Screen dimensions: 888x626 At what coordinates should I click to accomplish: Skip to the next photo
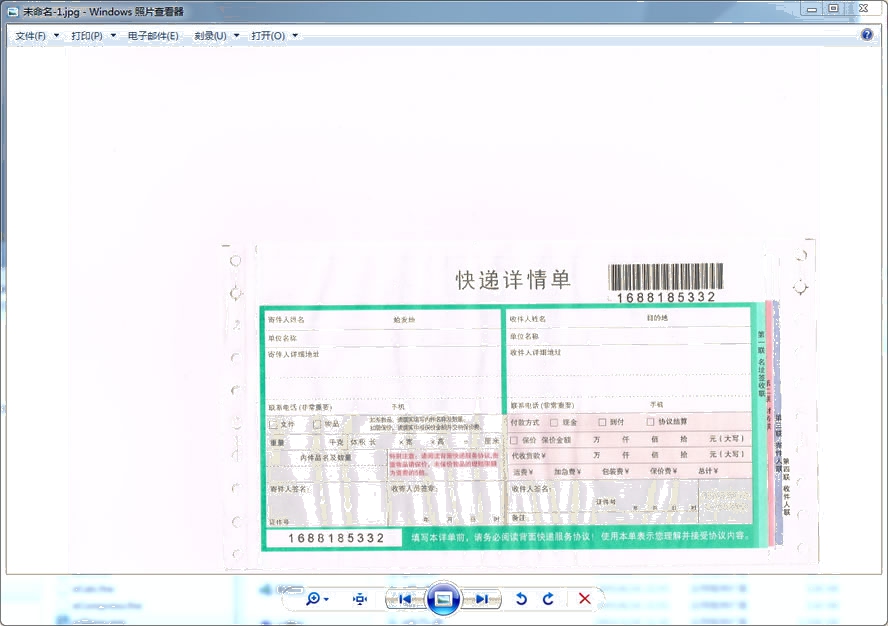coord(482,599)
